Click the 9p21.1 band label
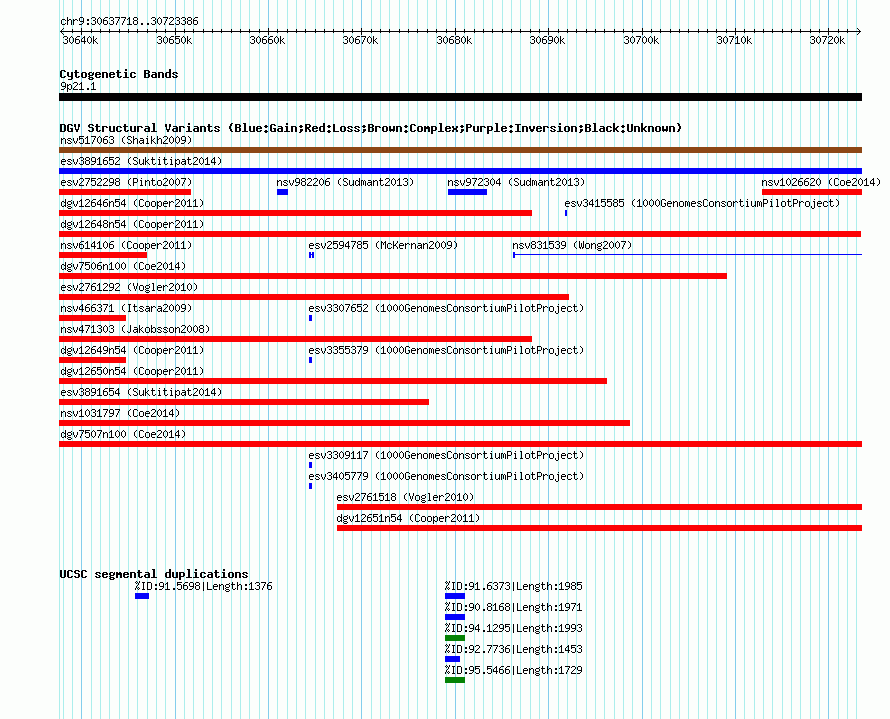Image resolution: width=890 pixels, height=719 pixels. tap(78, 86)
